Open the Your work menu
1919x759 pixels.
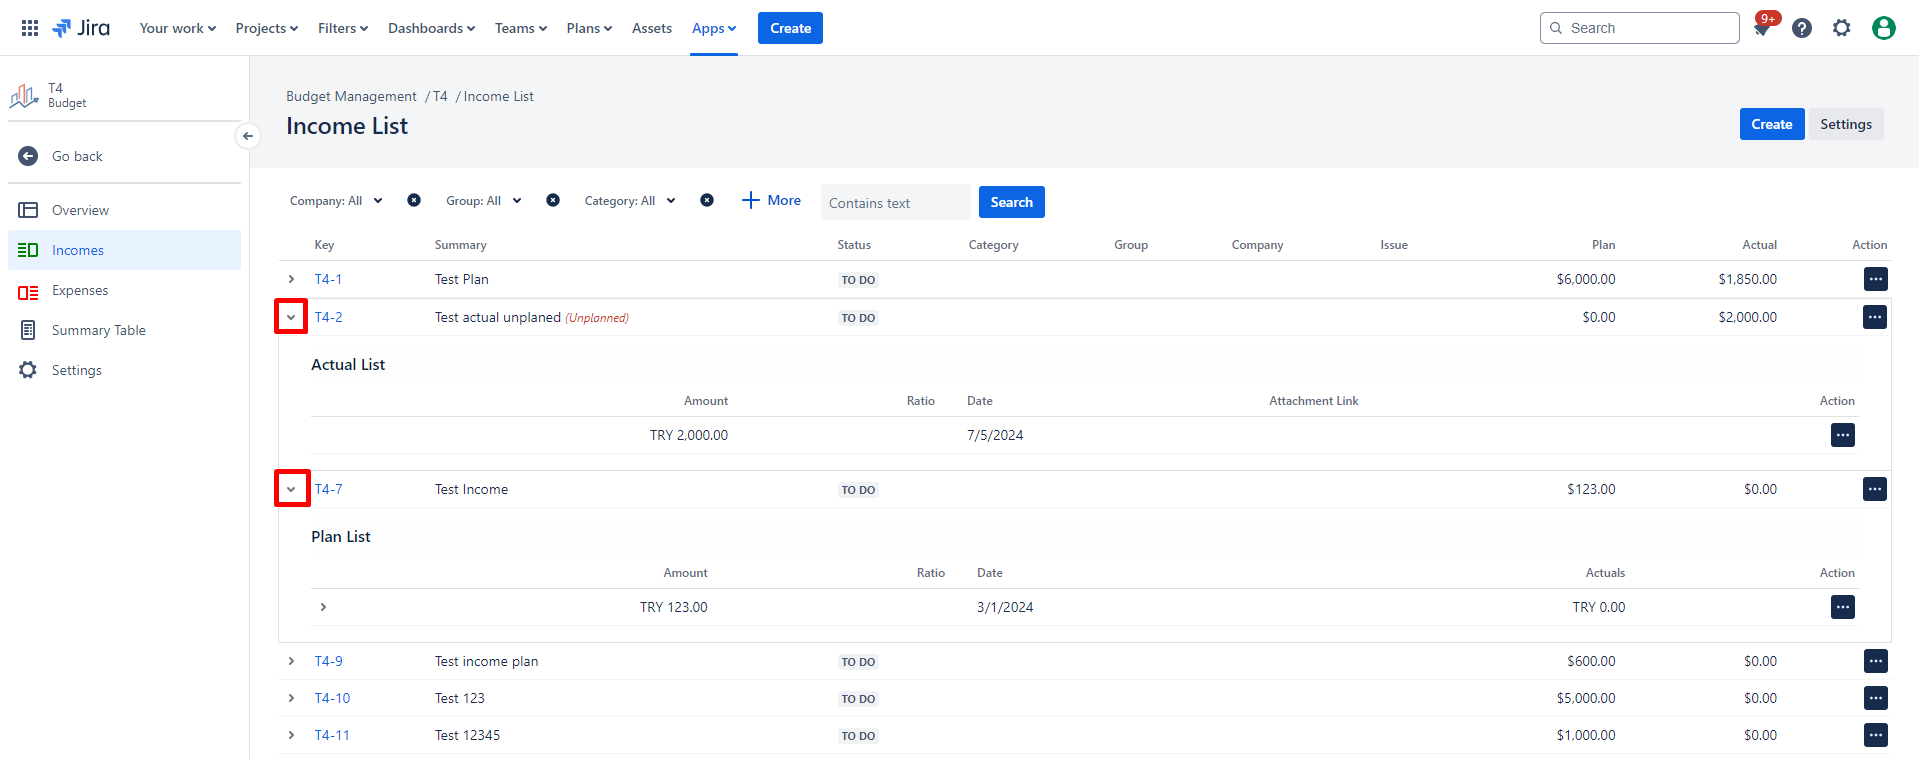pyautogui.click(x=178, y=28)
